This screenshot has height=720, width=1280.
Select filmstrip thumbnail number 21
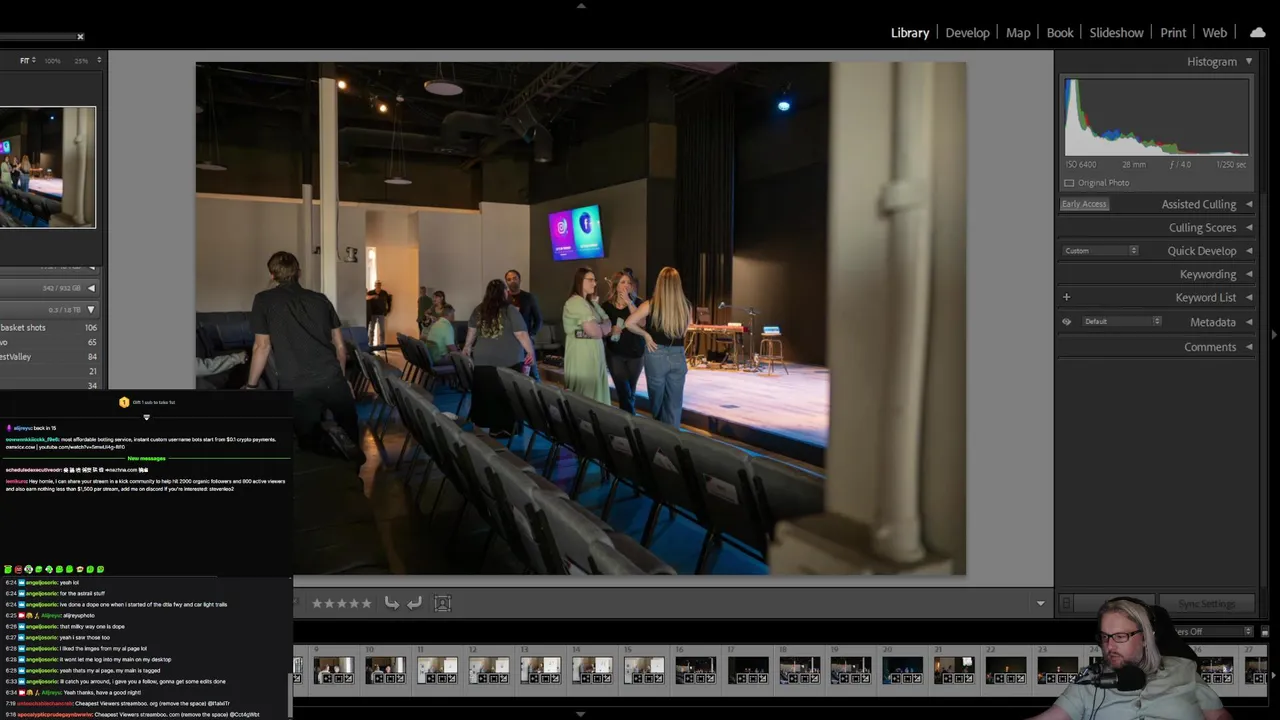(x=954, y=670)
